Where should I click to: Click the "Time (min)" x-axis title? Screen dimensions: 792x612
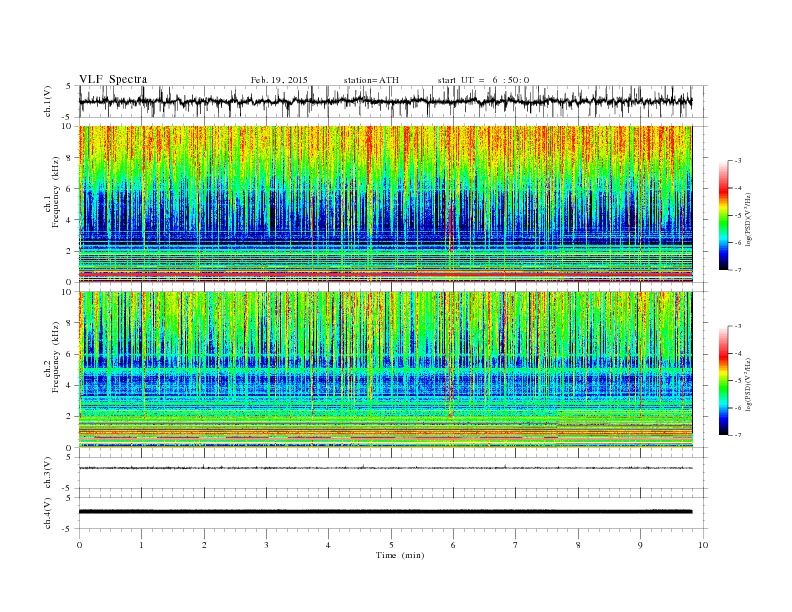(x=400, y=555)
